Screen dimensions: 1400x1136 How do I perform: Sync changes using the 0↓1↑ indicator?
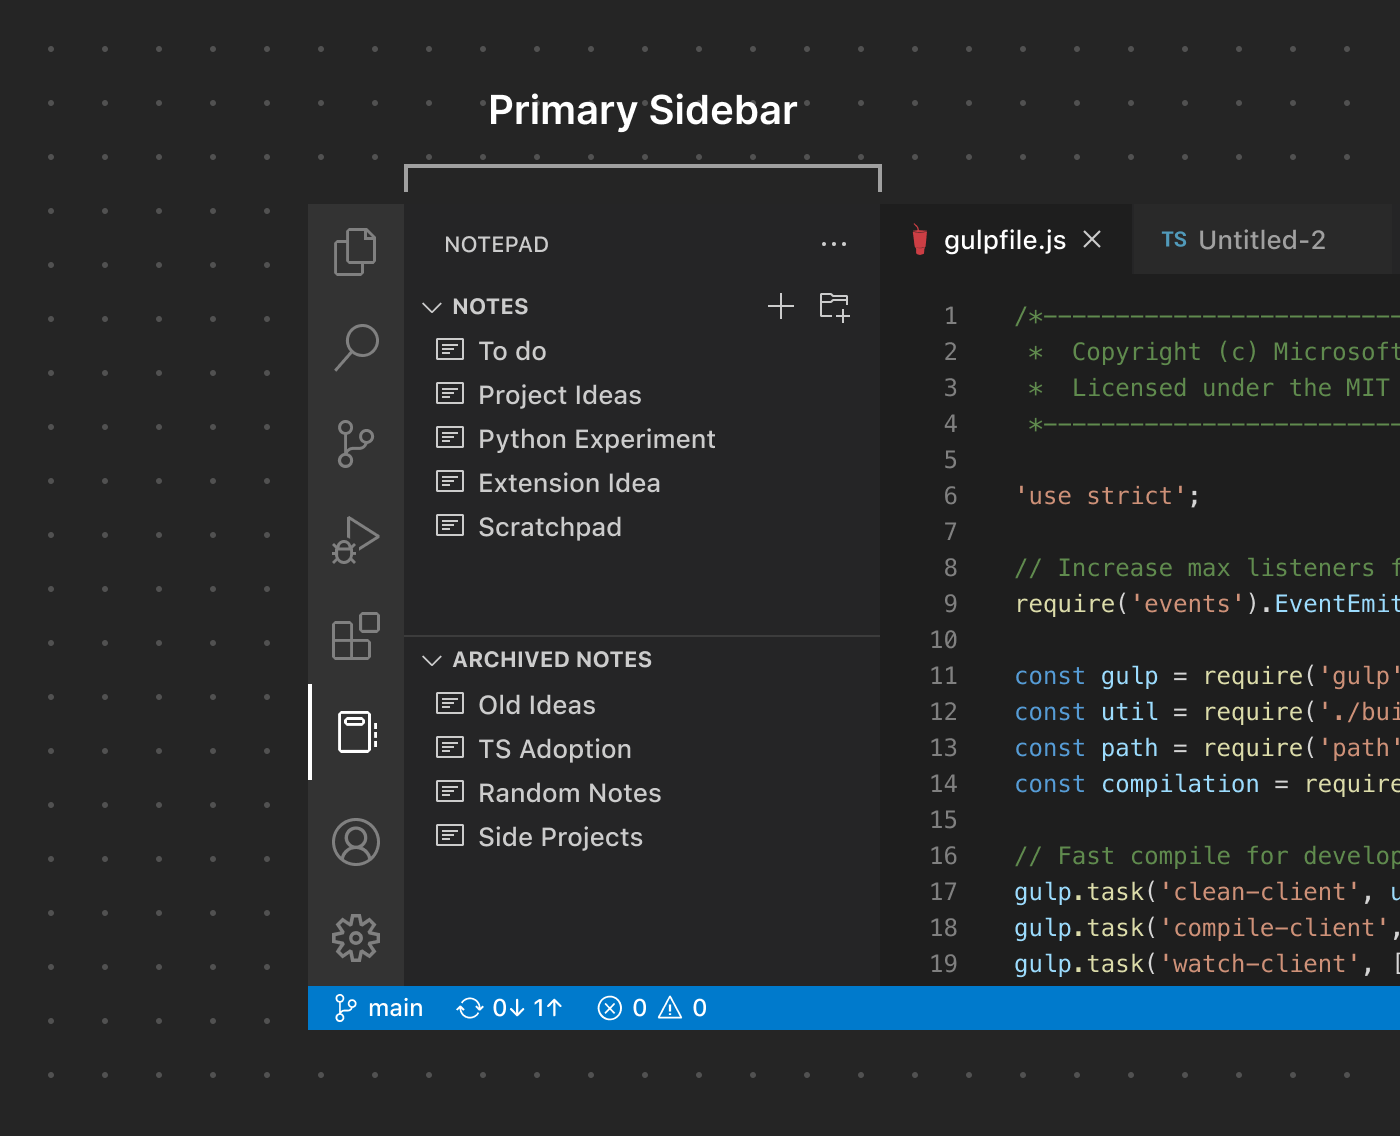tap(509, 1008)
